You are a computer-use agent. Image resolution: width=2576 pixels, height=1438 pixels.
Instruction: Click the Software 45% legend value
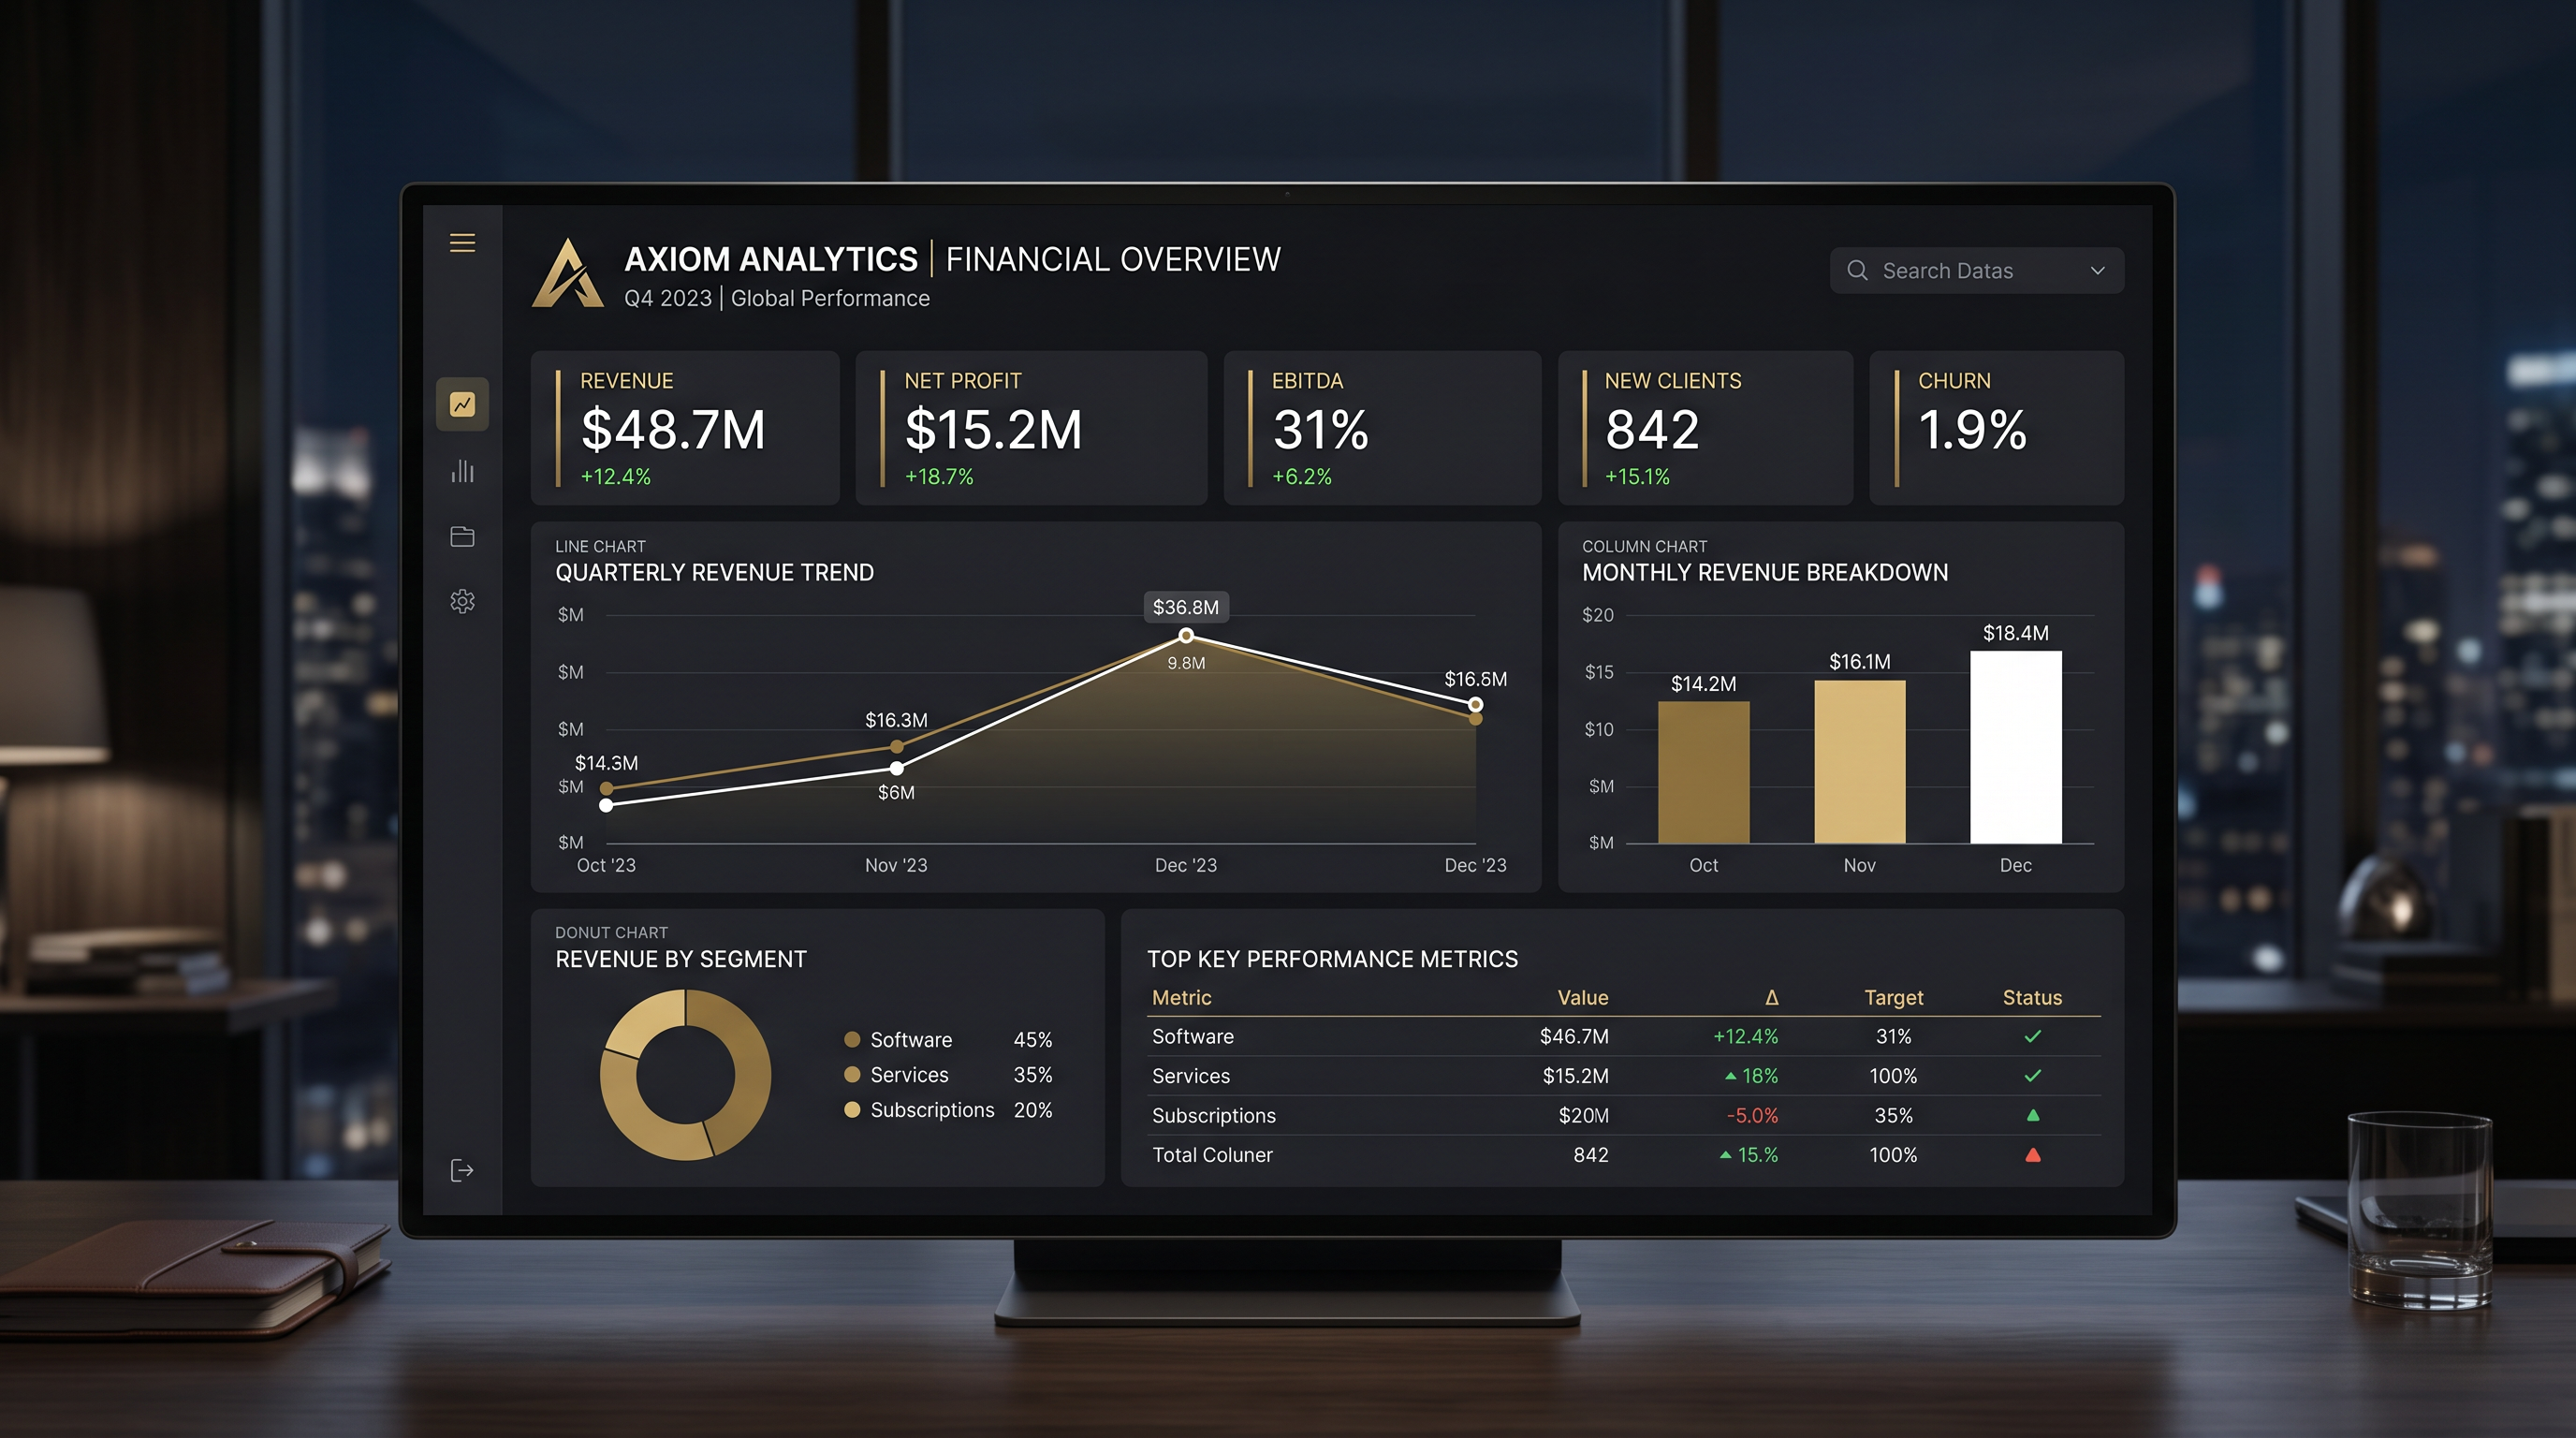pos(1032,1039)
